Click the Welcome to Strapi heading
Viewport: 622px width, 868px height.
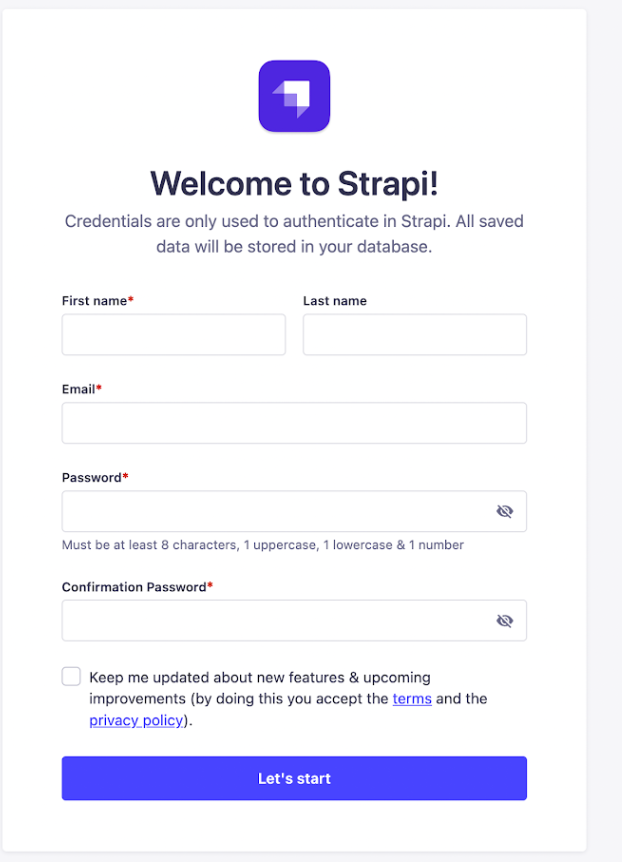[294, 183]
